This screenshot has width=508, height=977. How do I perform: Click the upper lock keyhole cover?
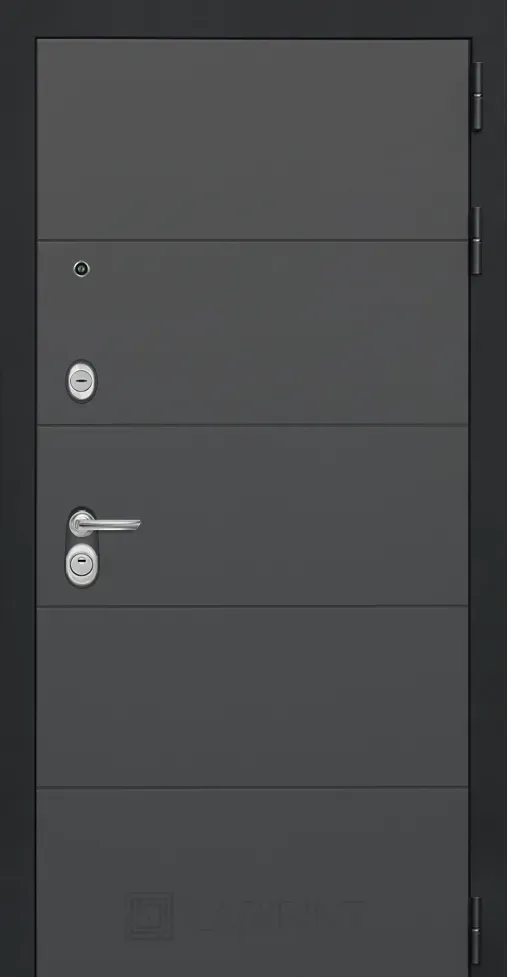click(81, 380)
